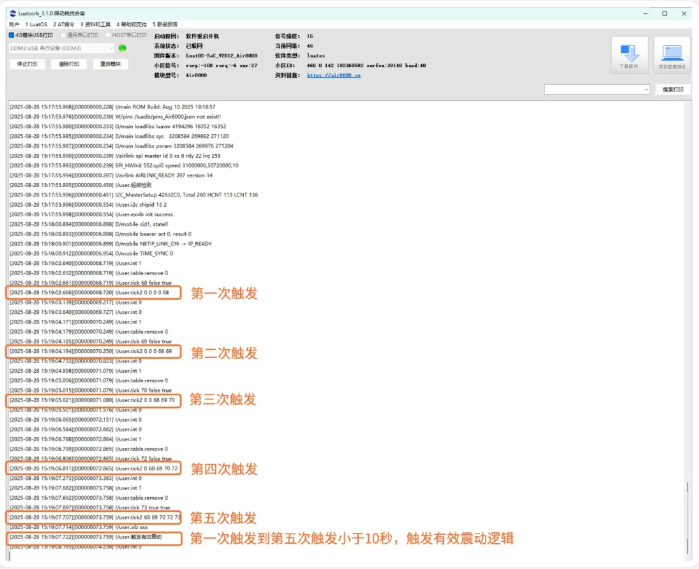The image size is (699, 569).
Task: Click the log row 'I/main ROM Build: Aug 10 2025'
Action: (x=112, y=107)
